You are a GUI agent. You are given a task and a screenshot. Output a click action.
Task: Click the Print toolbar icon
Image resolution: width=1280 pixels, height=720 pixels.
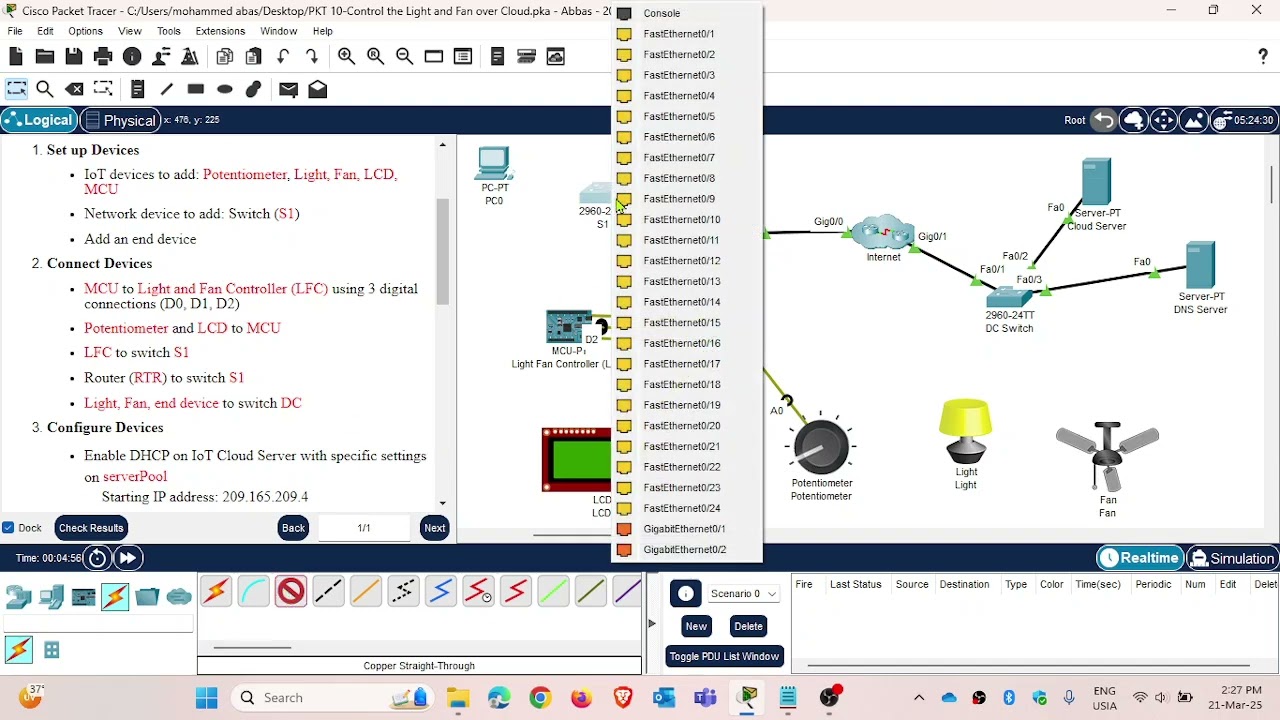pyautogui.click(x=103, y=57)
